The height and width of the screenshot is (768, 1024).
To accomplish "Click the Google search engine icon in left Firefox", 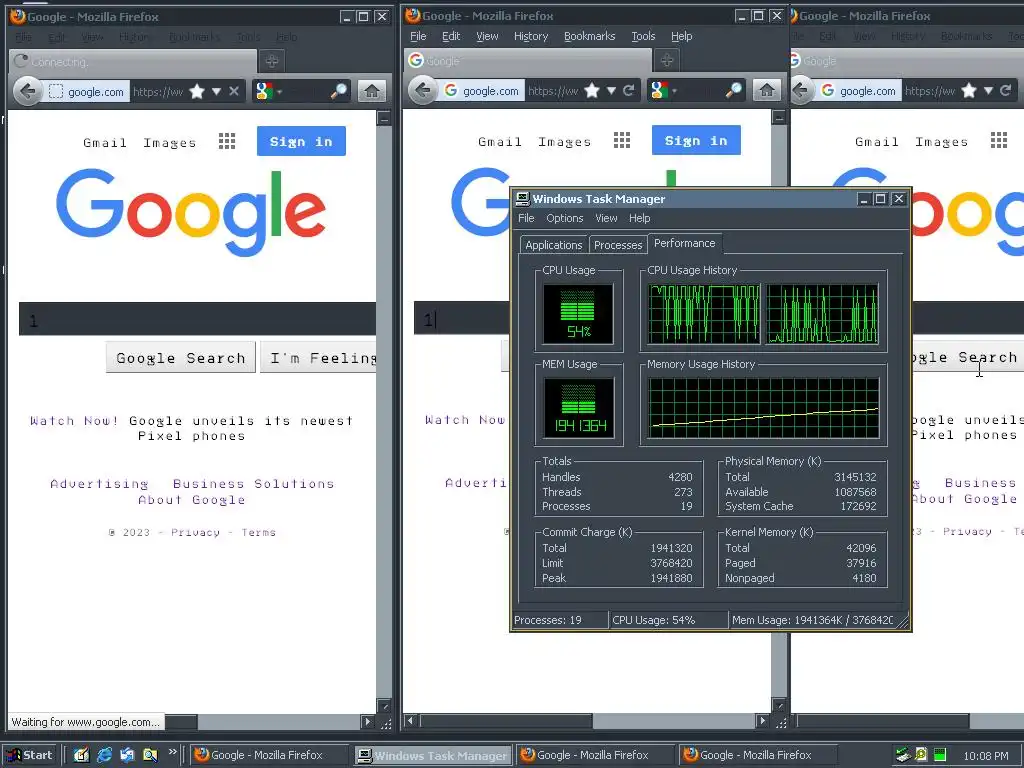I will pos(264,91).
